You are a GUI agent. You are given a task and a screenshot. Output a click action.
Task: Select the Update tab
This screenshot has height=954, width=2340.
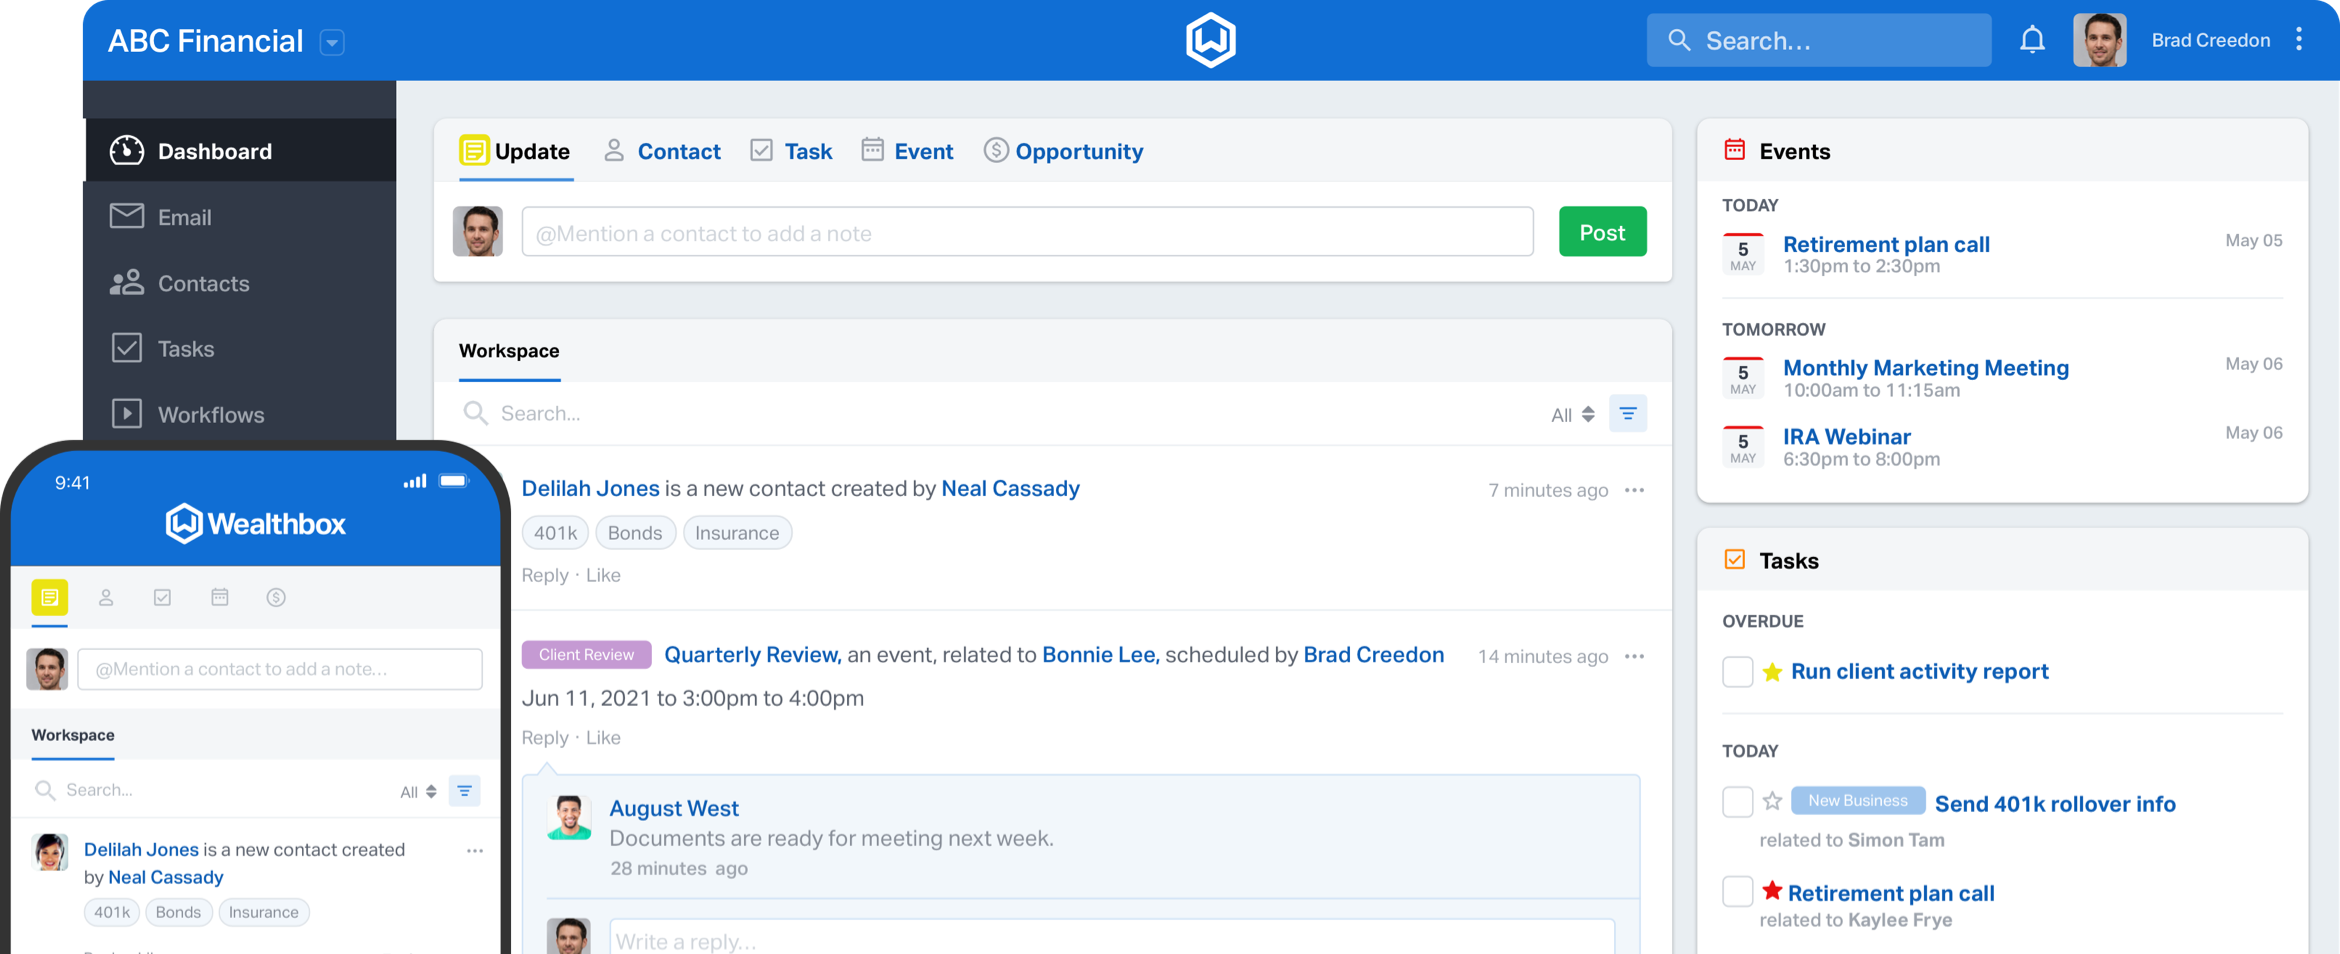point(515,151)
